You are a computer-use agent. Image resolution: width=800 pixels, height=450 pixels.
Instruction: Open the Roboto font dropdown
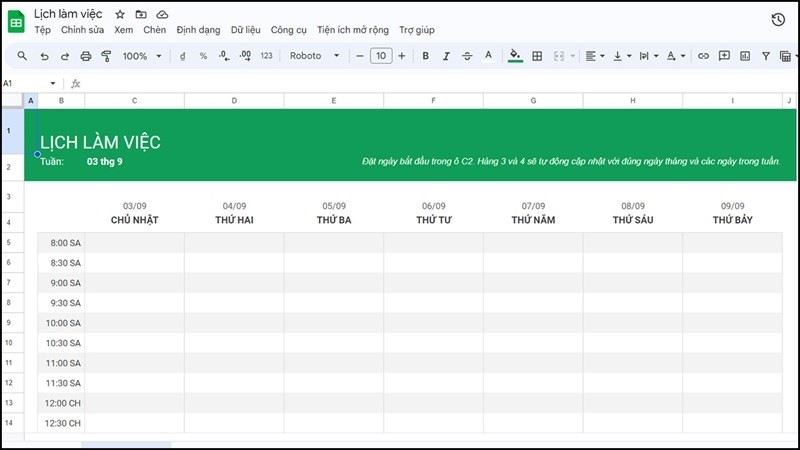pyautogui.click(x=315, y=56)
